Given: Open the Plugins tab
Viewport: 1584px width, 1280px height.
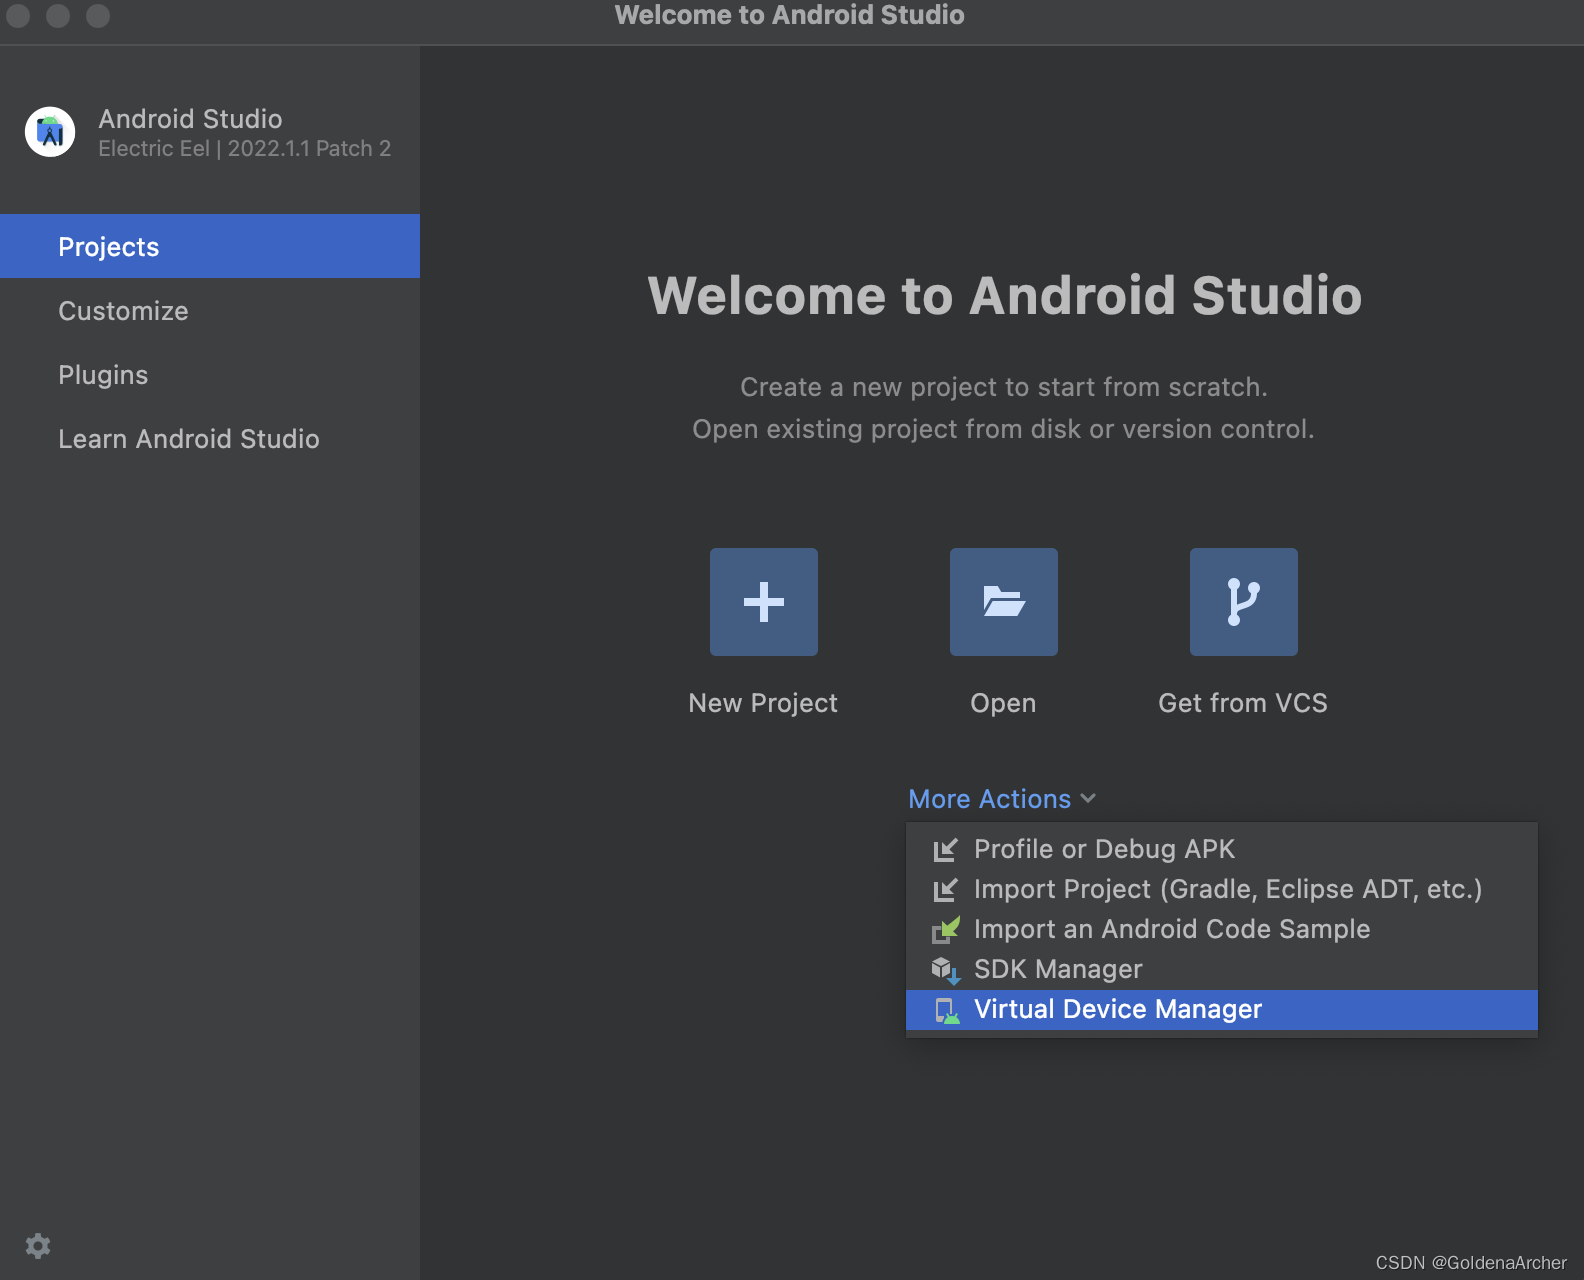Looking at the screenshot, I should point(210,374).
